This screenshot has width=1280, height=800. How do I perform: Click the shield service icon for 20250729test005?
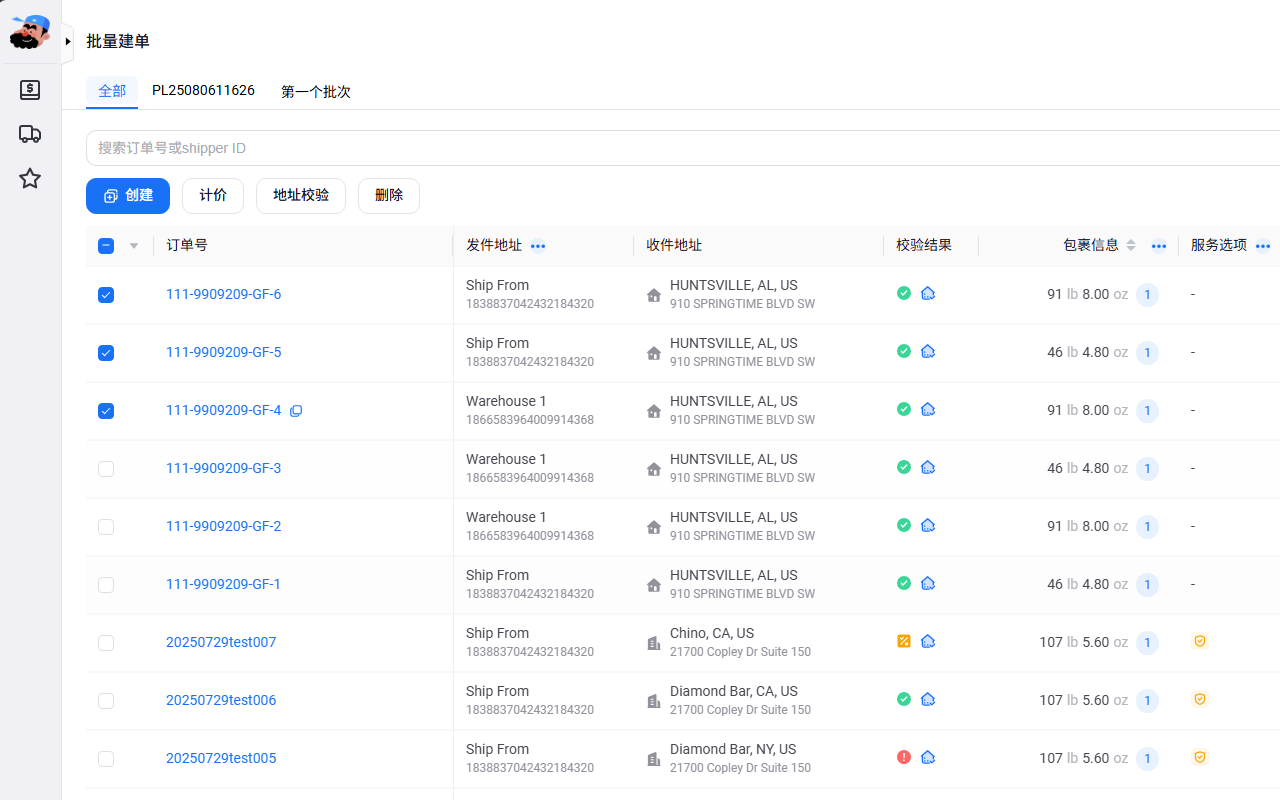coord(1200,757)
